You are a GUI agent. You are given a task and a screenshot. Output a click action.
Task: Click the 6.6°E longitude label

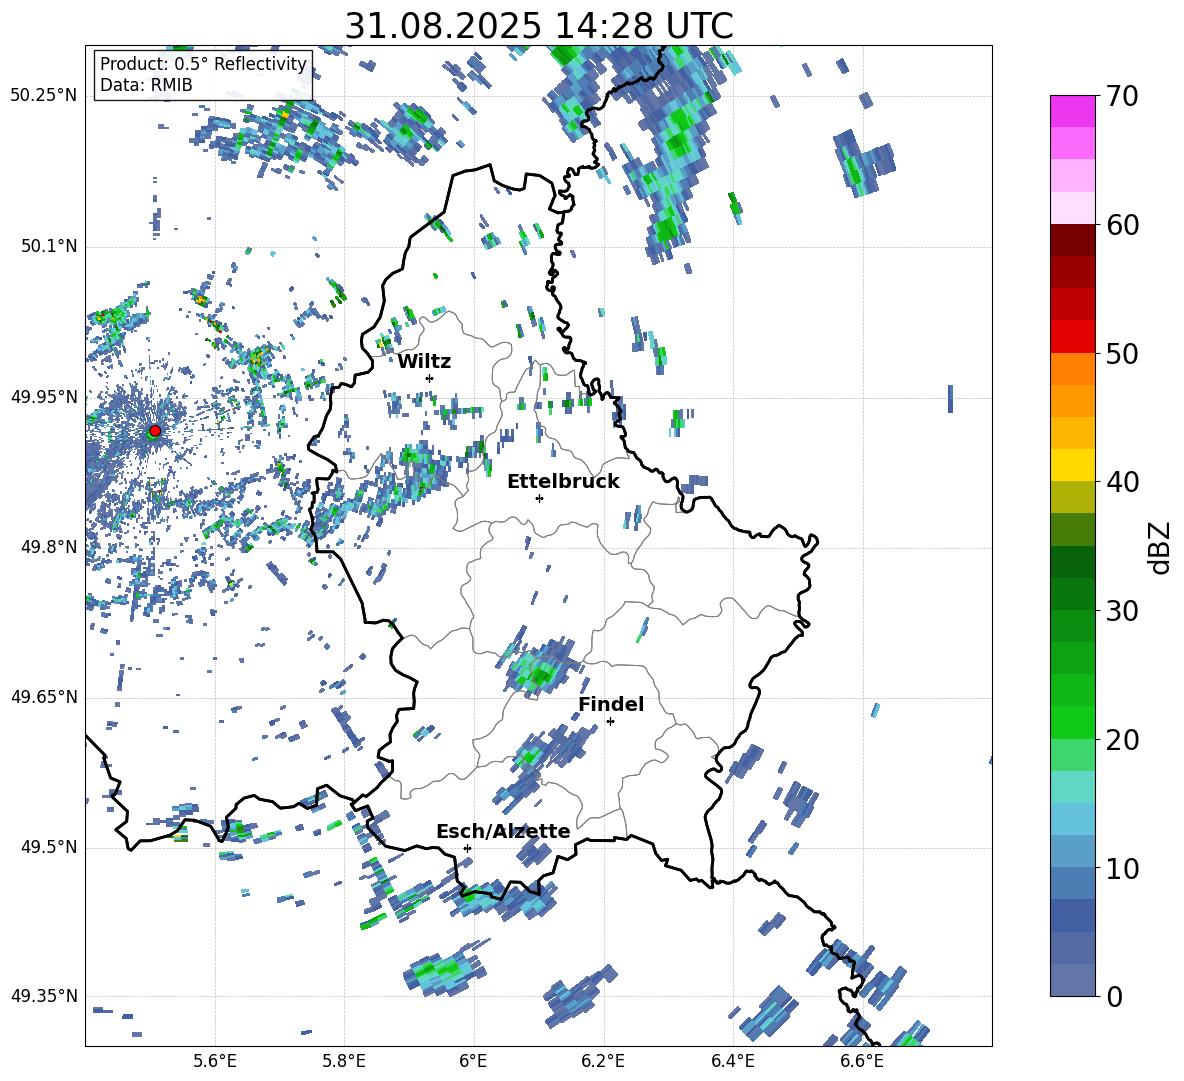pos(862,1061)
